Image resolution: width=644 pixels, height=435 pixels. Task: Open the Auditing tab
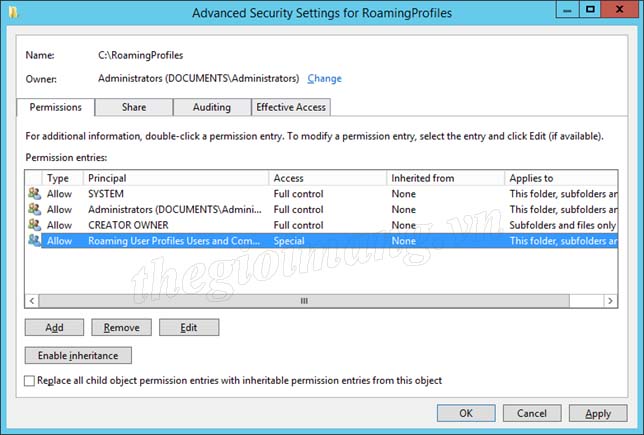point(212,107)
